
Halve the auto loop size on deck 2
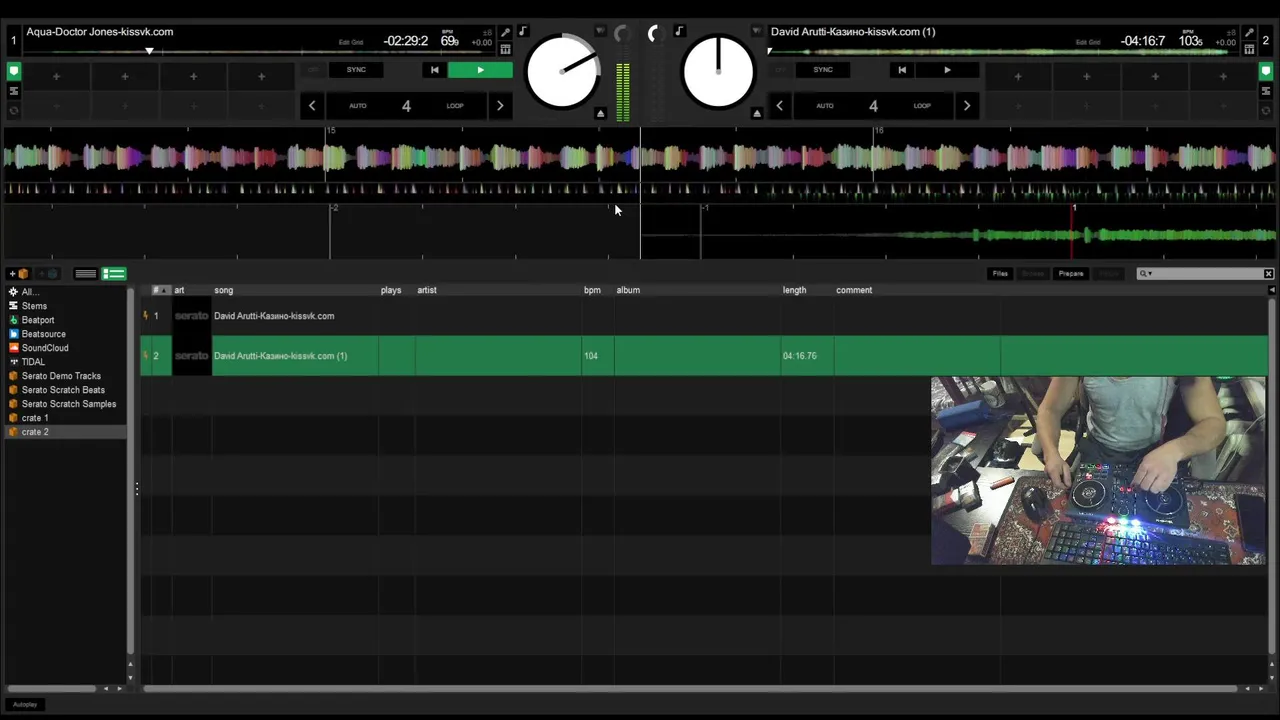click(x=779, y=105)
